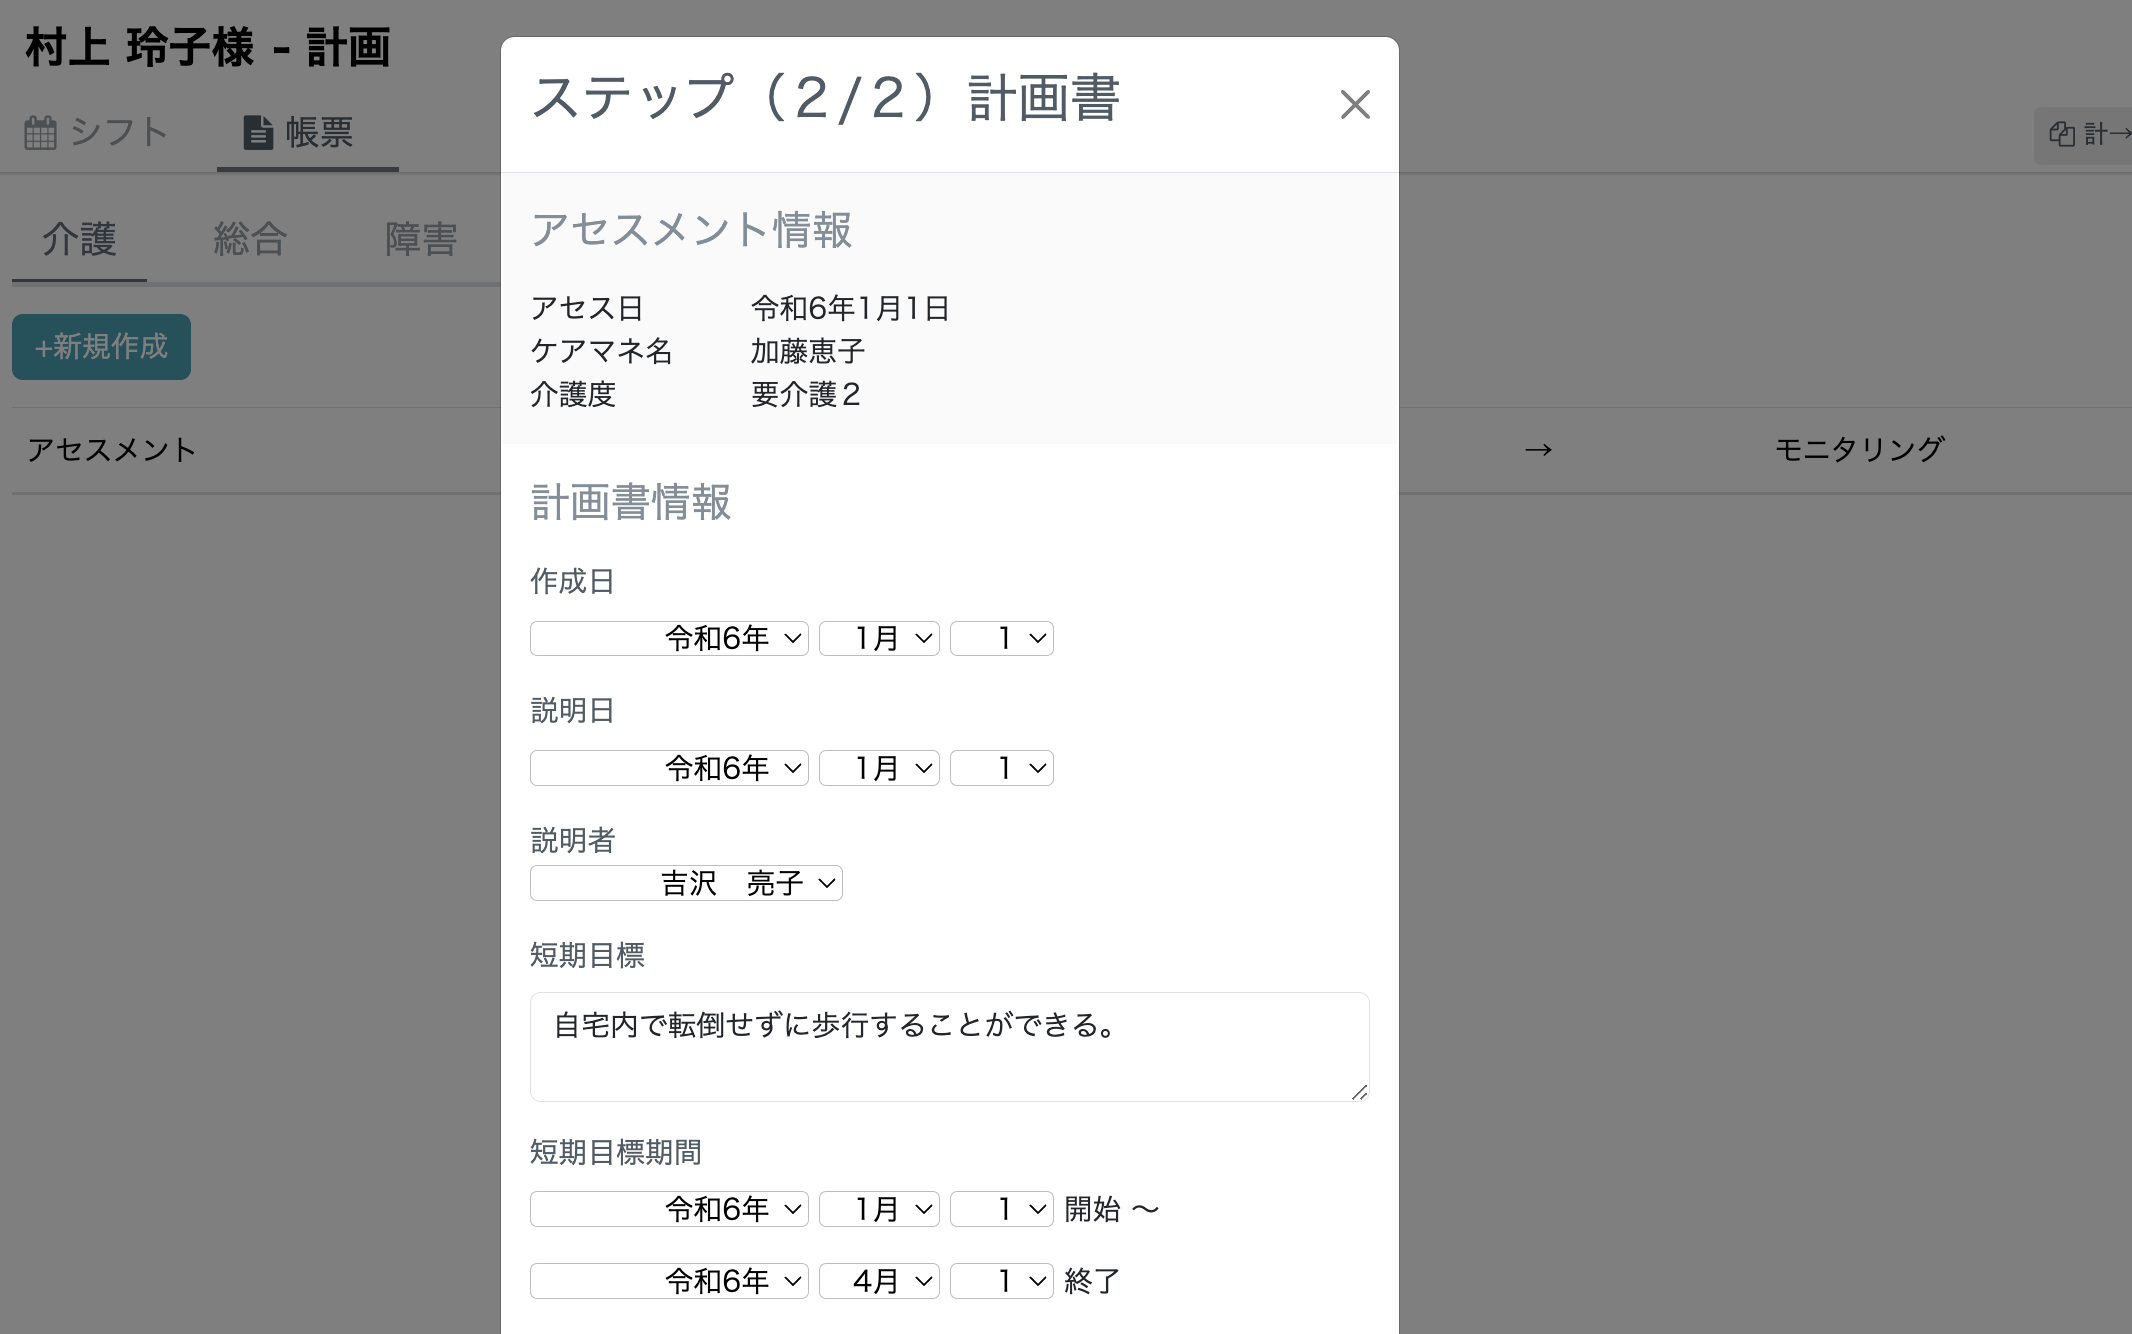This screenshot has height=1334, width=2132.
Task: Open the 説明日 month dropdown
Action: [x=878, y=768]
